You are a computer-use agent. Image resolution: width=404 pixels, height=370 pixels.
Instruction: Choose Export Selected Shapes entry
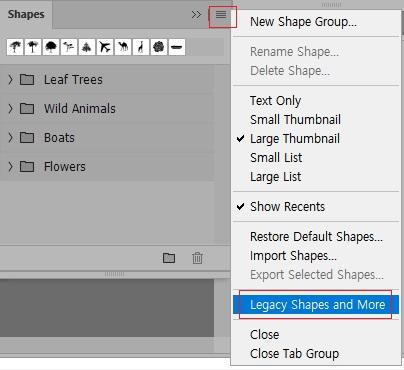317,275
